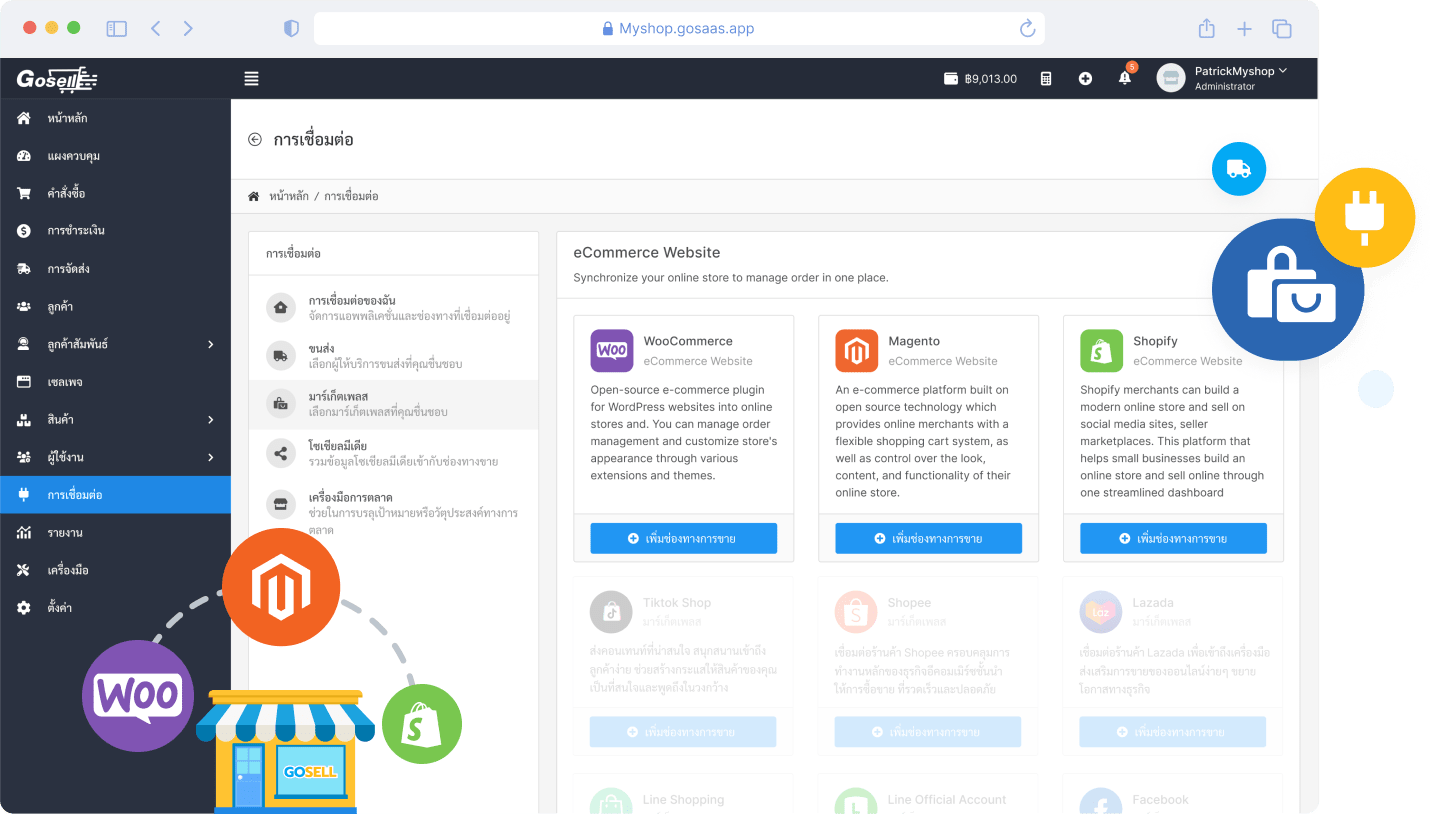This screenshot has width=1430, height=814.
Task: Open การชำระเงิน payments in the sidebar
Action: 115,231
